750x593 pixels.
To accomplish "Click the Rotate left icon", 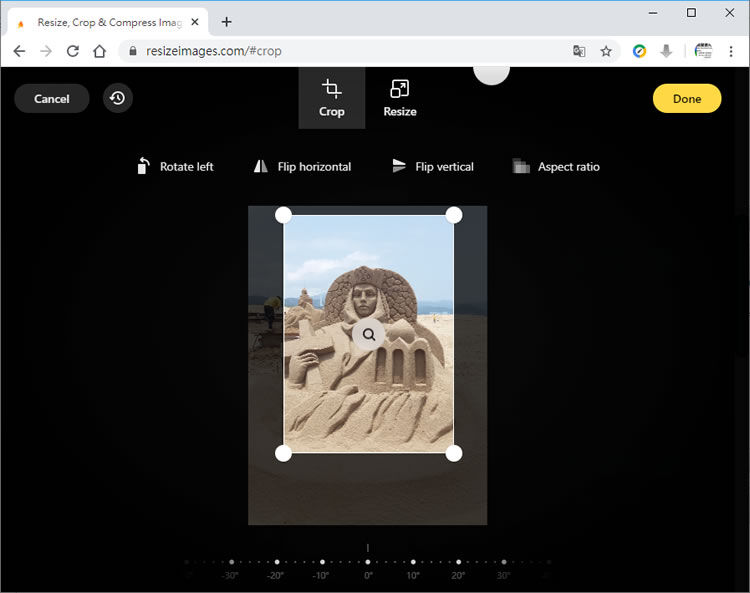I will pyautogui.click(x=144, y=167).
